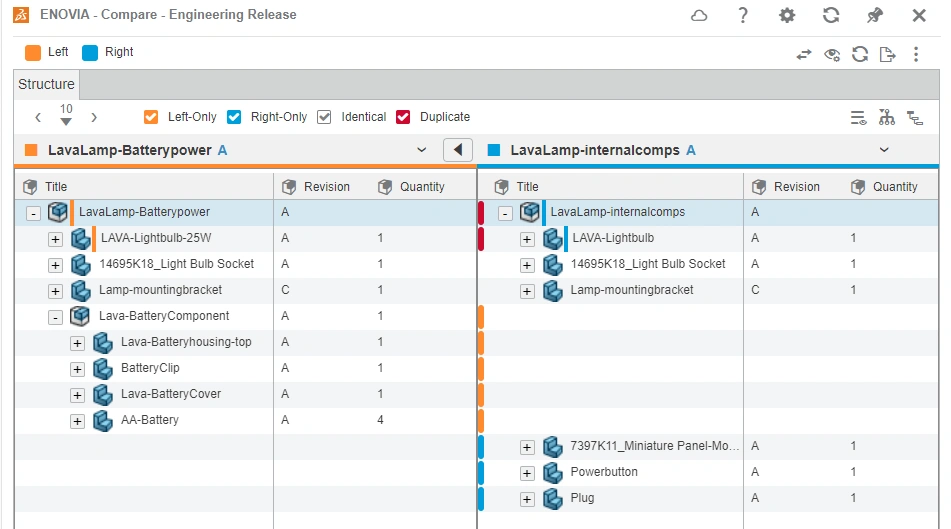Click AA-Battery quantity value 4
The image size is (951, 529).
pos(380,420)
